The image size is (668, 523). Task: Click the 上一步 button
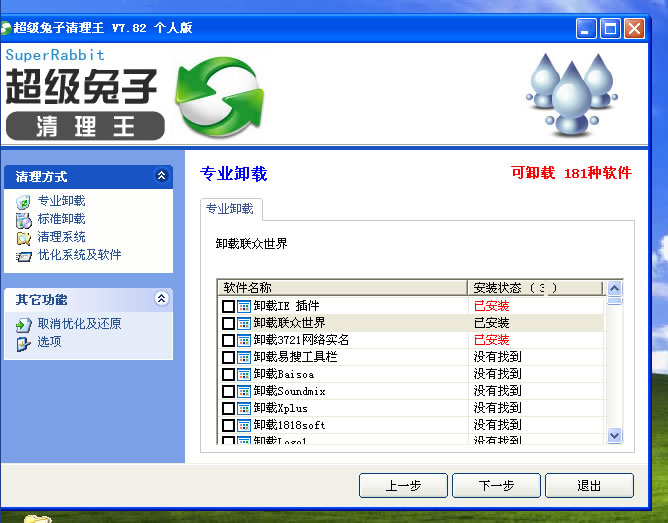[x=403, y=486]
